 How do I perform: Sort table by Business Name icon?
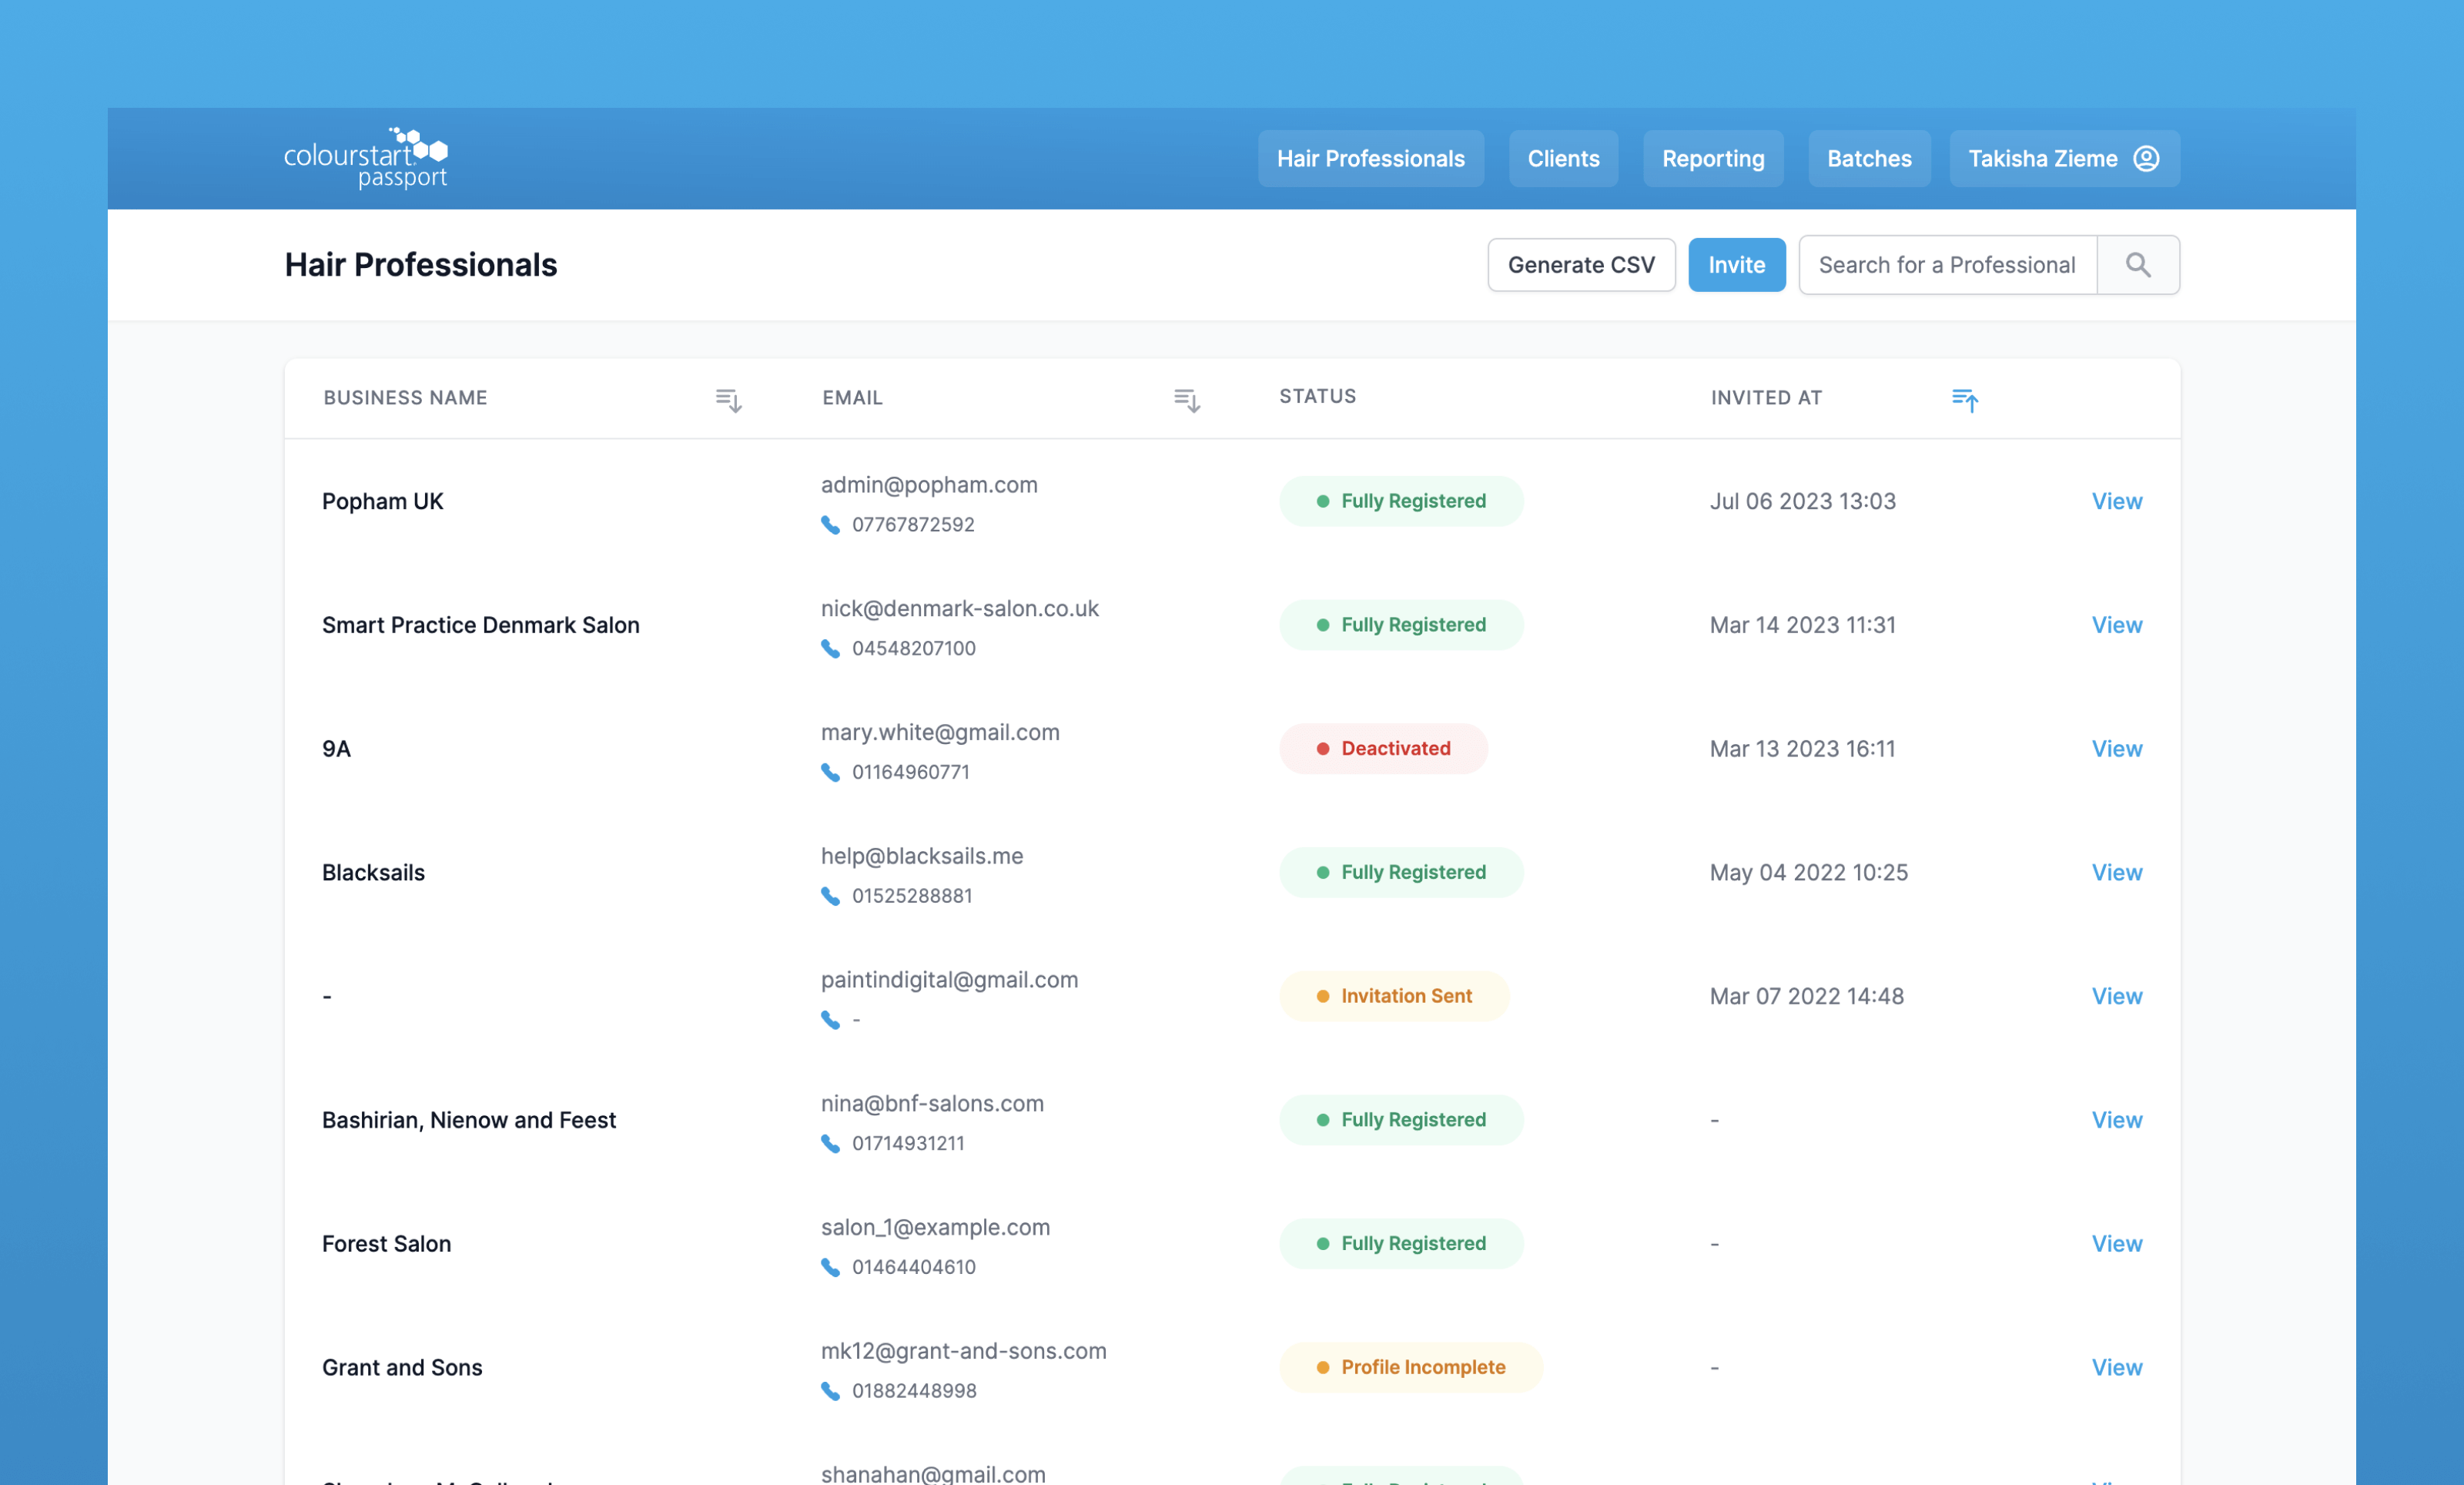[728, 400]
